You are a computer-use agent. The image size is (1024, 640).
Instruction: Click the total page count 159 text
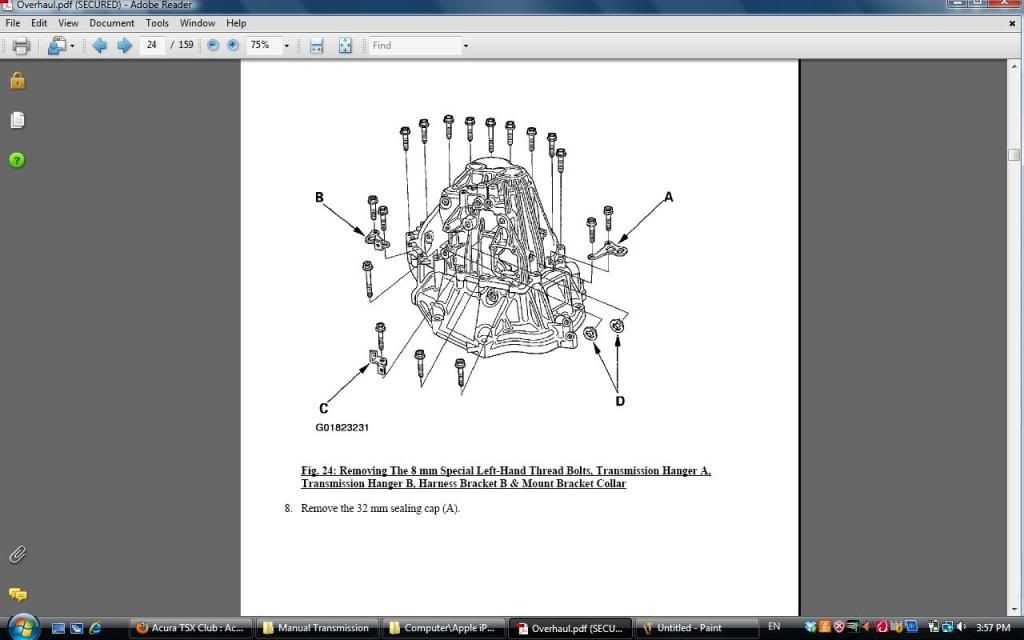click(x=186, y=45)
